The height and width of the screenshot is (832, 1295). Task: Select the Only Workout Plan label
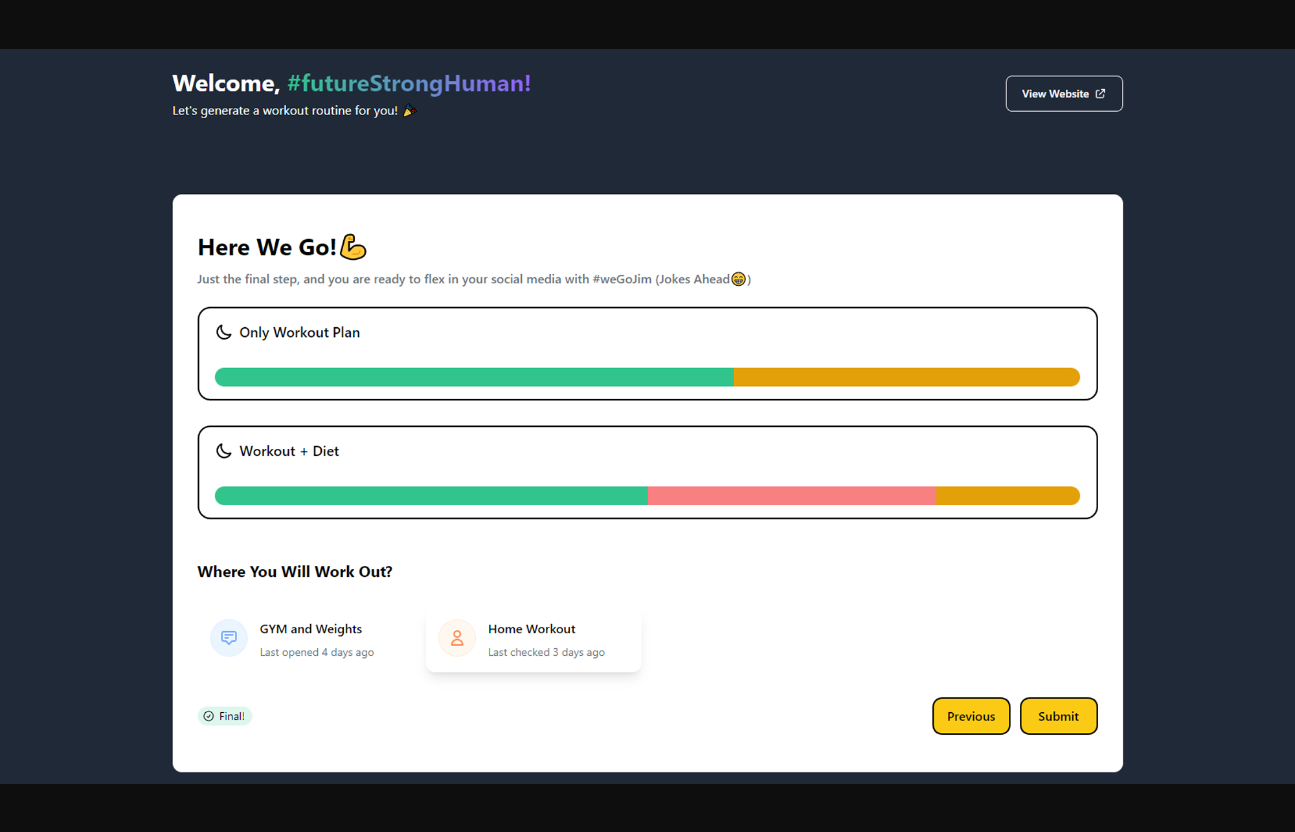click(299, 332)
